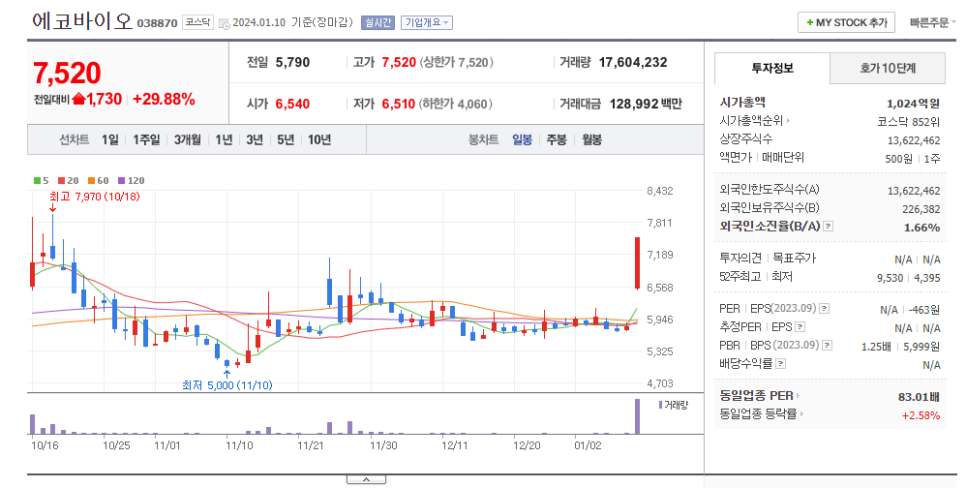The image size is (966, 488).
Task: Collapse the chart panel with the up-arrow handle
Action: coord(366,479)
